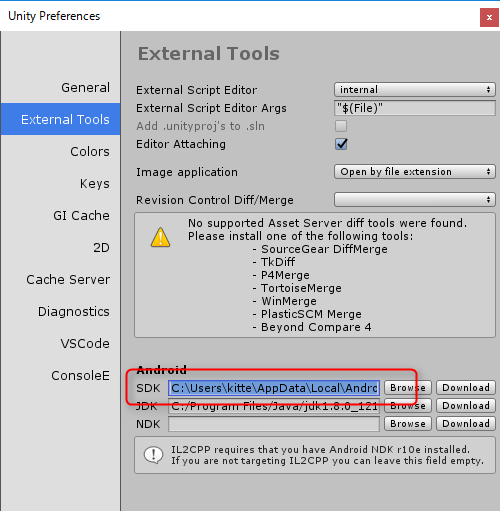Click the yellow warning triangle icon
The height and width of the screenshot is (511, 500).
(160, 237)
